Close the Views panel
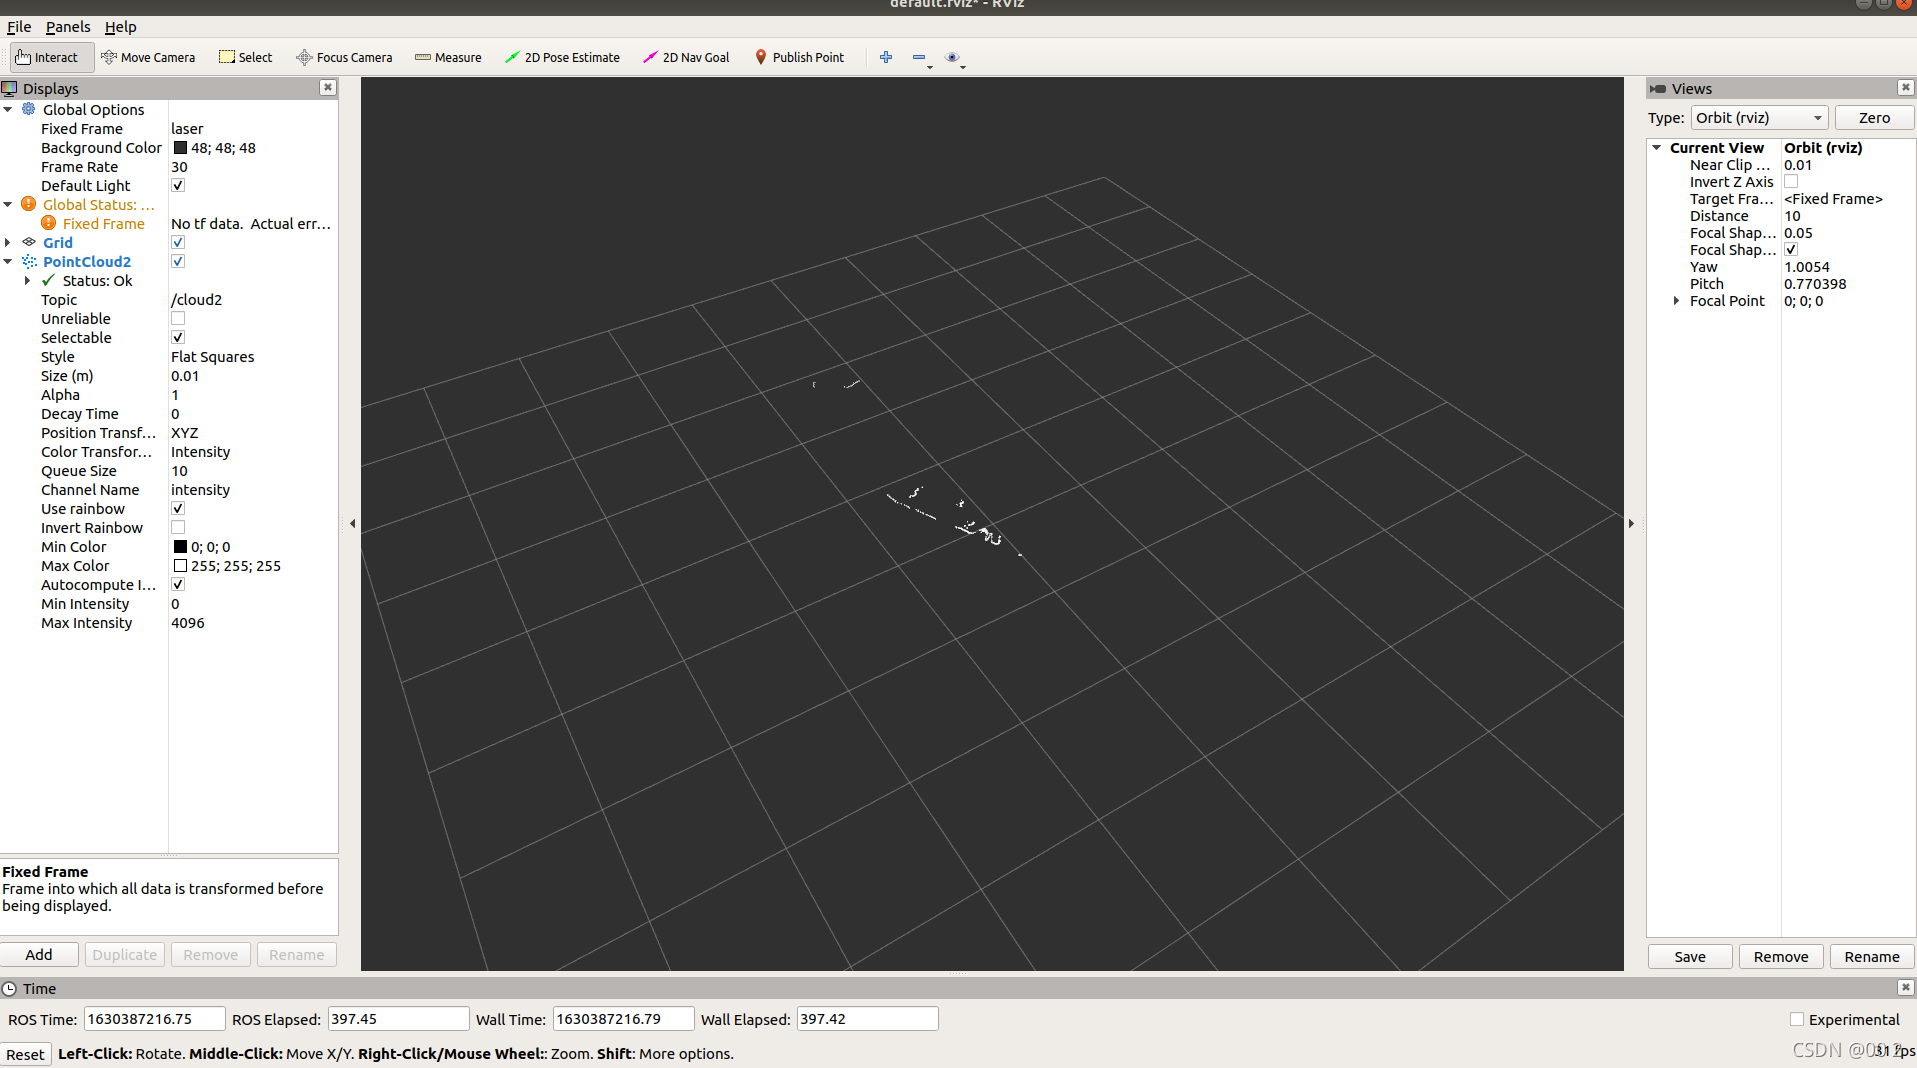Screen dimensions: 1917x1068 tap(1905, 88)
